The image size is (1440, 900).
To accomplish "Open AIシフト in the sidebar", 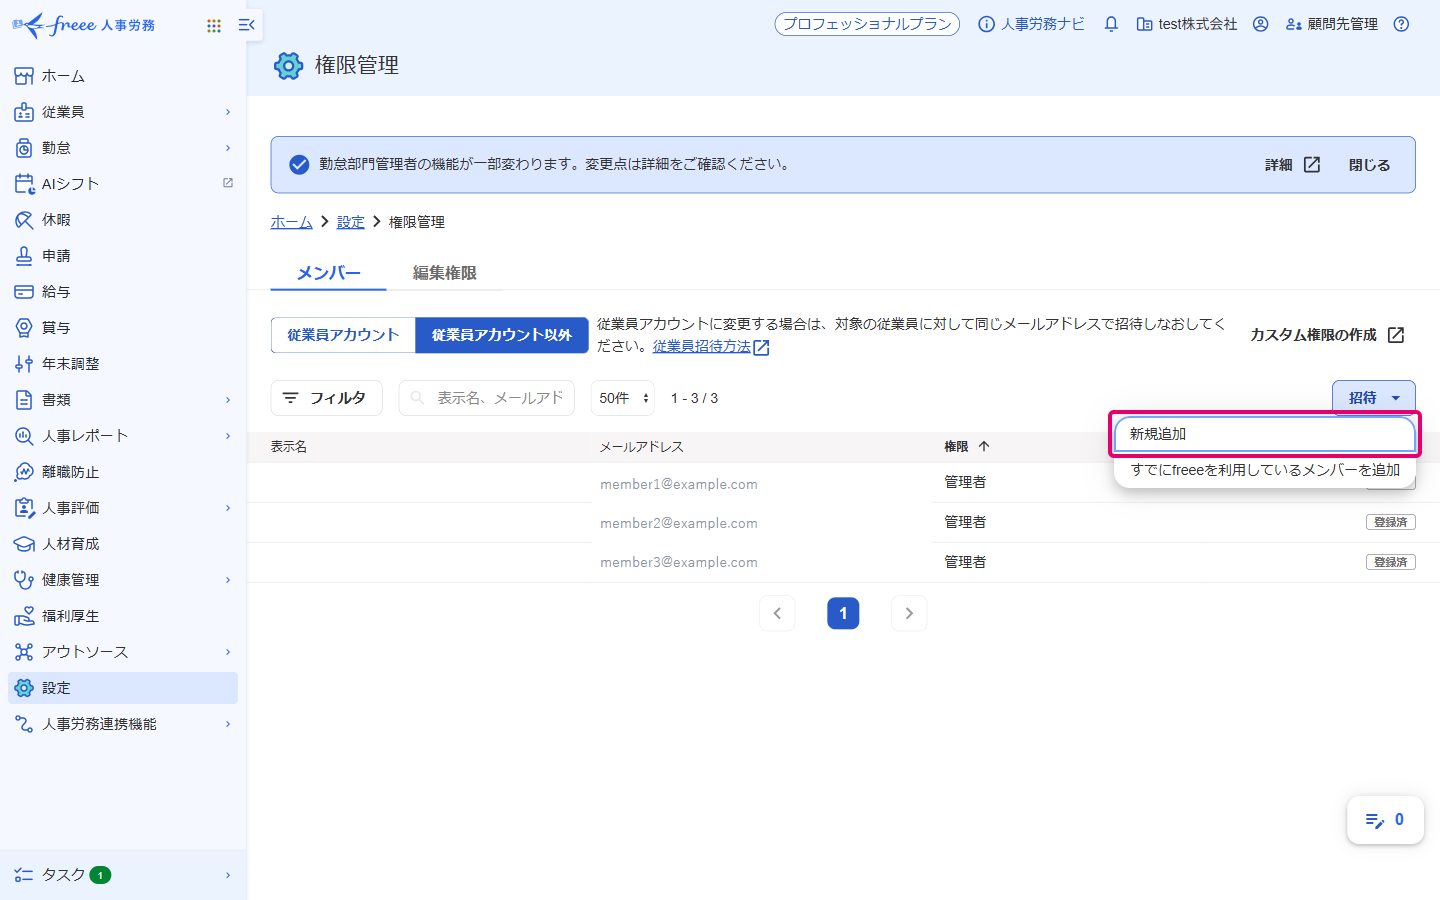I will coord(123,184).
